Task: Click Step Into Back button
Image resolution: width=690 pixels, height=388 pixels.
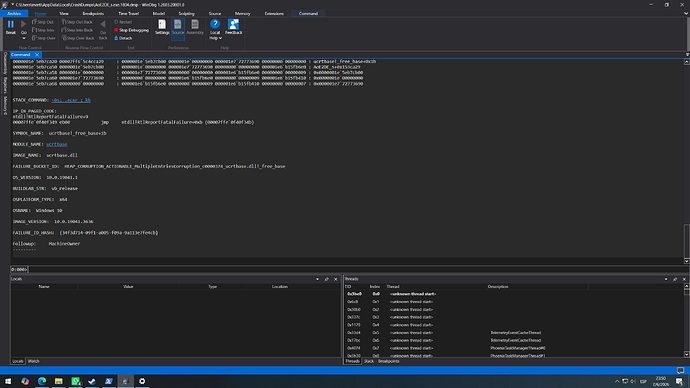Action: pyautogui.click(x=77, y=30)
